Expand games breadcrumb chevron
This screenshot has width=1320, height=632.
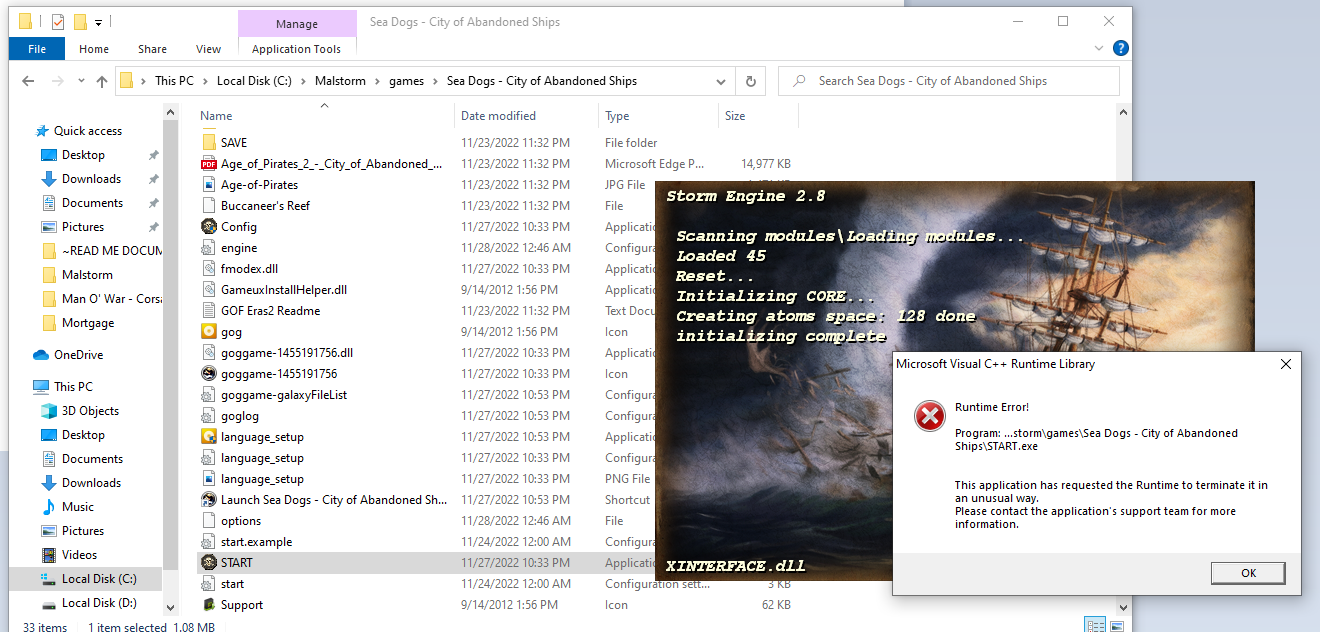[x=436, y=82]
